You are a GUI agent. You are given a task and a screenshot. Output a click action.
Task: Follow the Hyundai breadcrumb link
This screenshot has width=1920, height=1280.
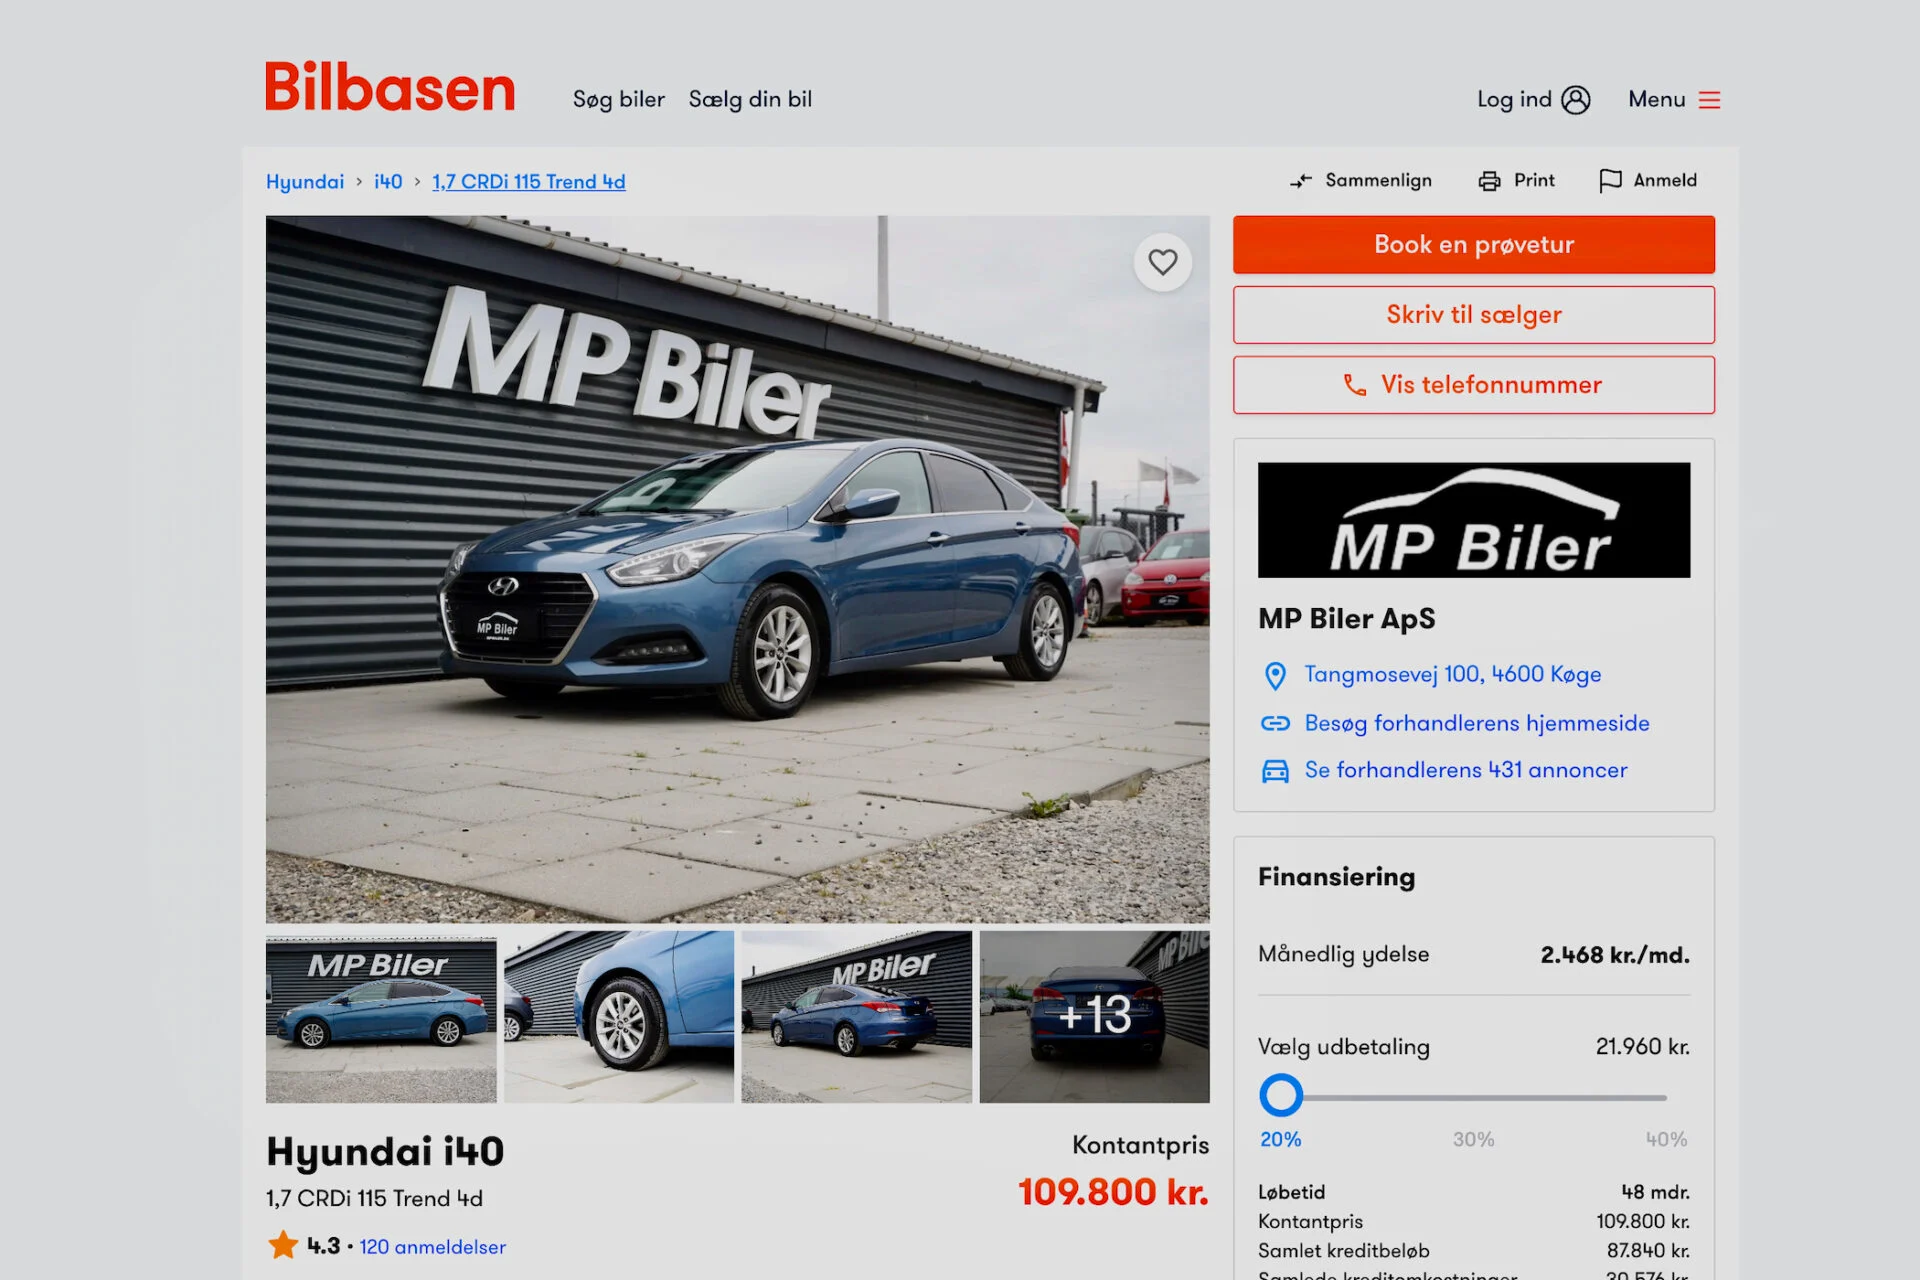tap(305, 182)
